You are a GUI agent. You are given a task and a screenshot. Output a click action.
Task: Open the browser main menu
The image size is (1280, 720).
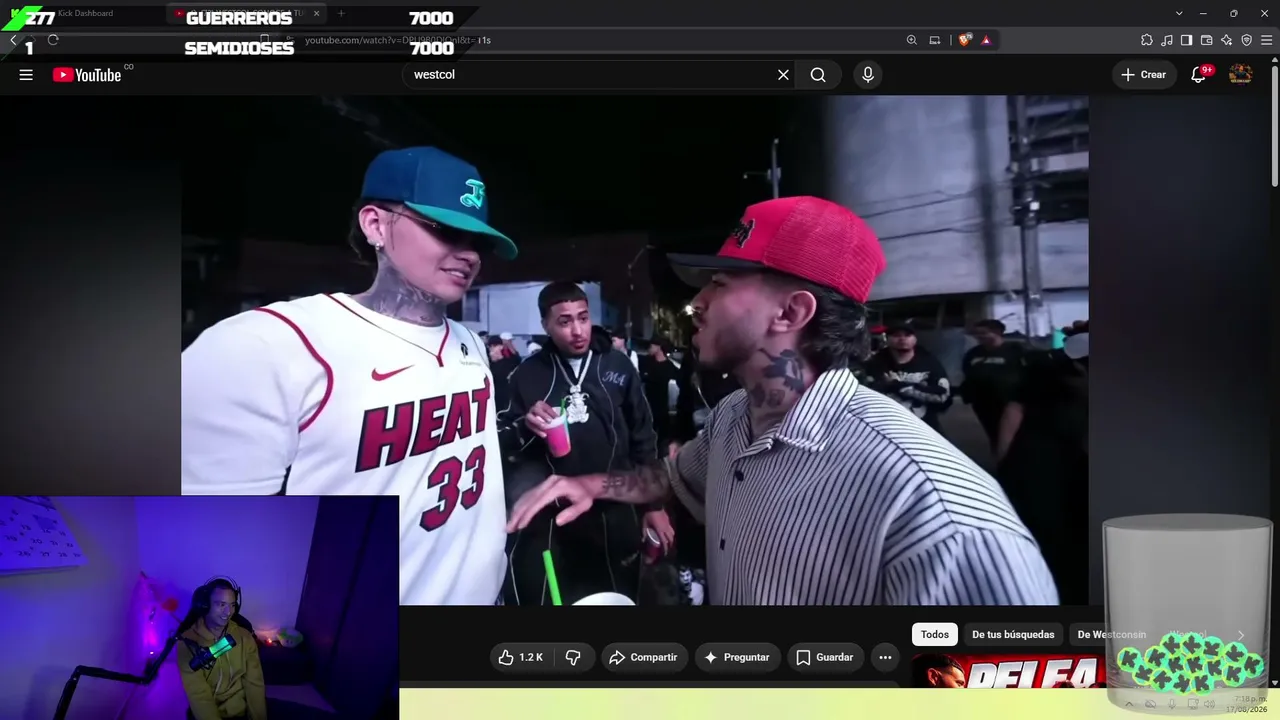coord(1266,40)
